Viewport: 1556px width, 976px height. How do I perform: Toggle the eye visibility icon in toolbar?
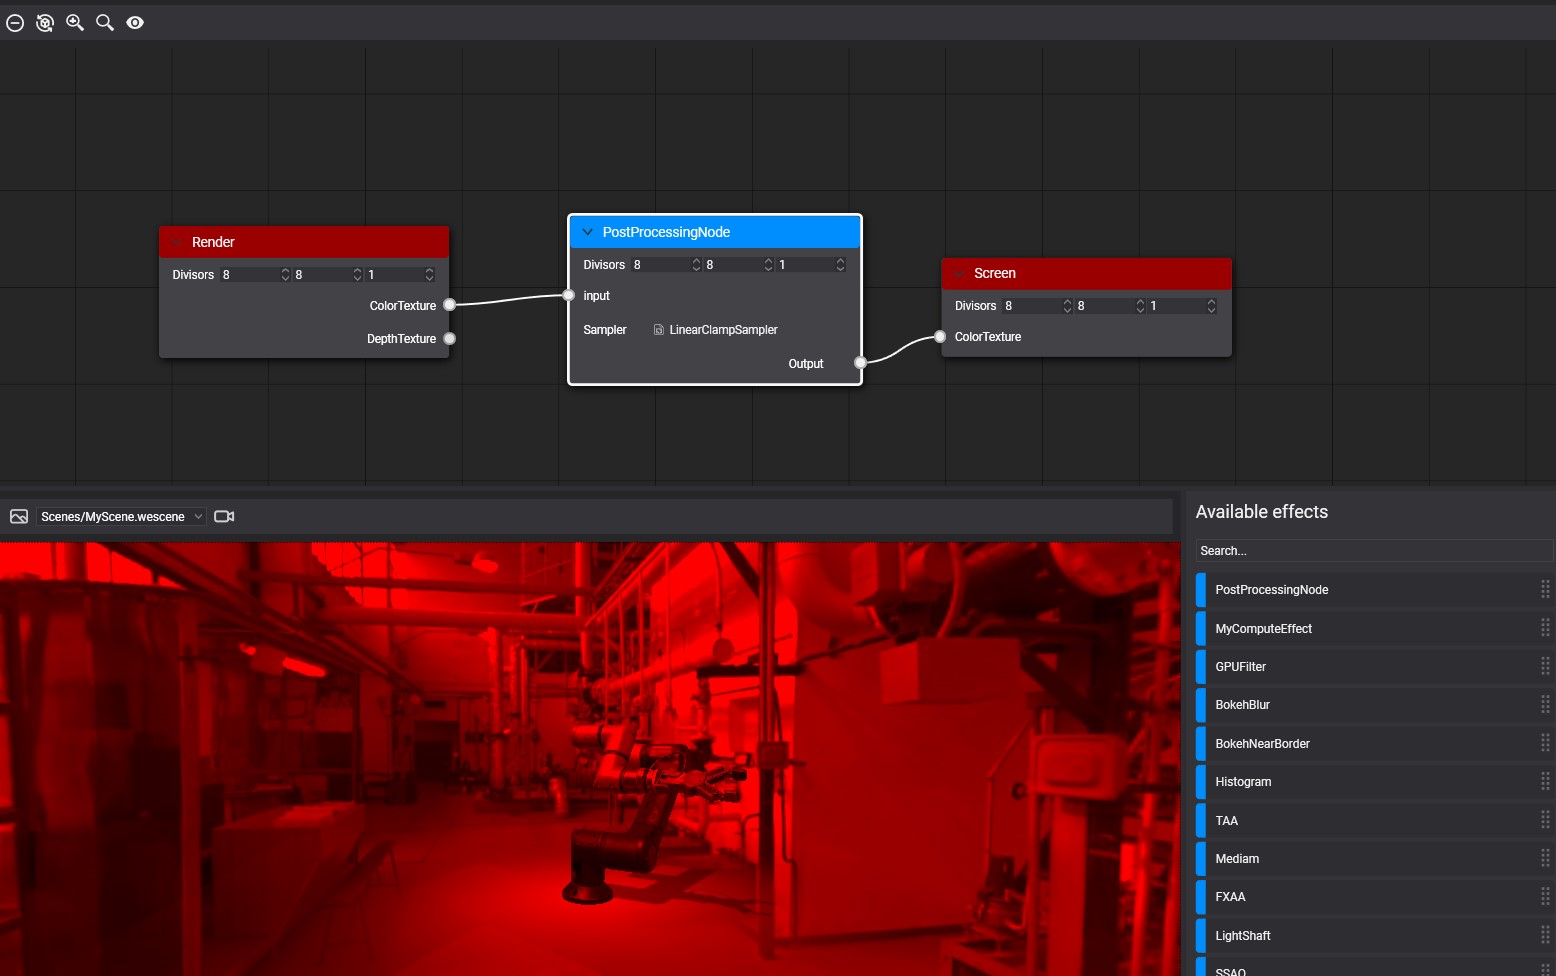pos(135,23)
